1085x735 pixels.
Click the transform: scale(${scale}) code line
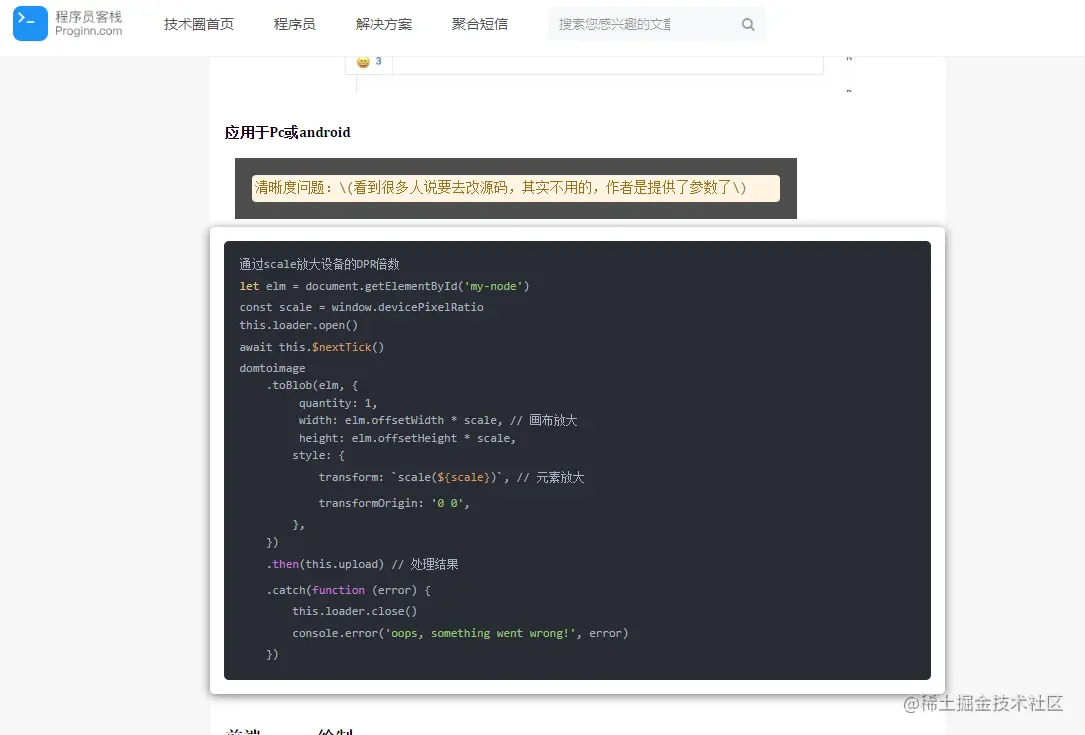451,478
